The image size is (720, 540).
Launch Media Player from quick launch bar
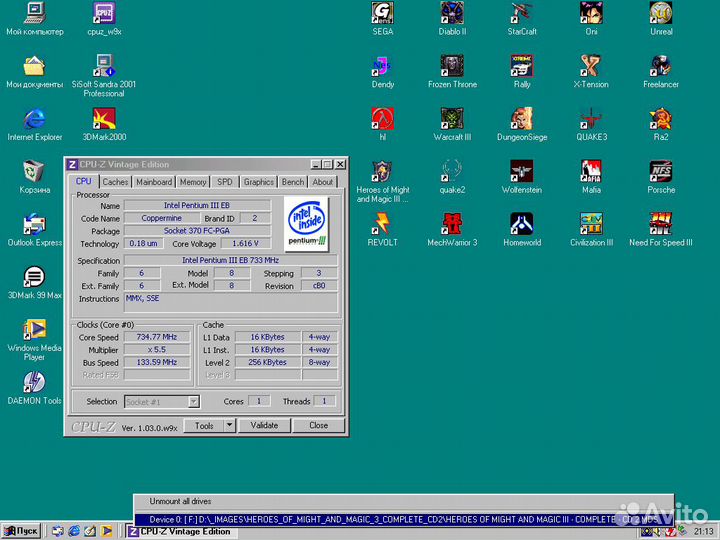[107, 531]
